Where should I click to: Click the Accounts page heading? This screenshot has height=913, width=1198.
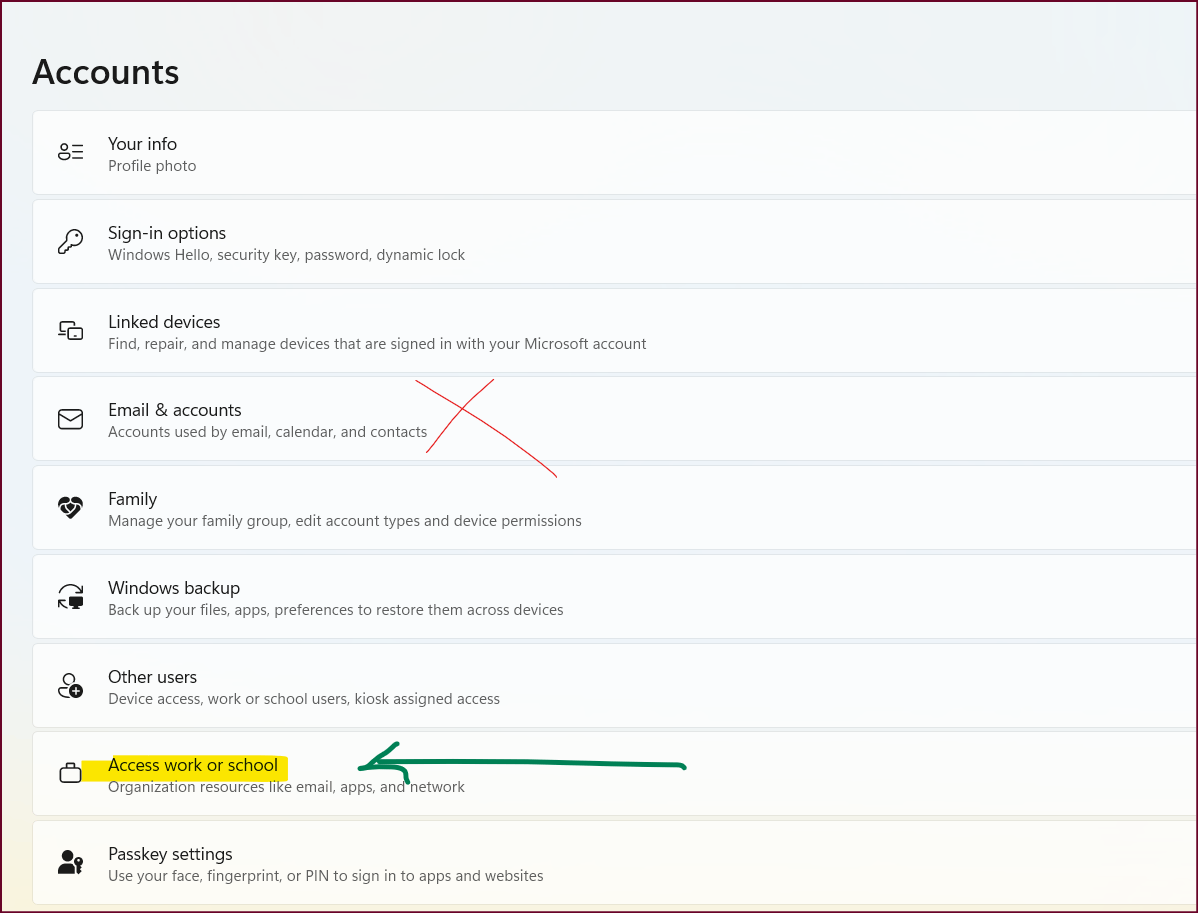click(x=105, y=72)
